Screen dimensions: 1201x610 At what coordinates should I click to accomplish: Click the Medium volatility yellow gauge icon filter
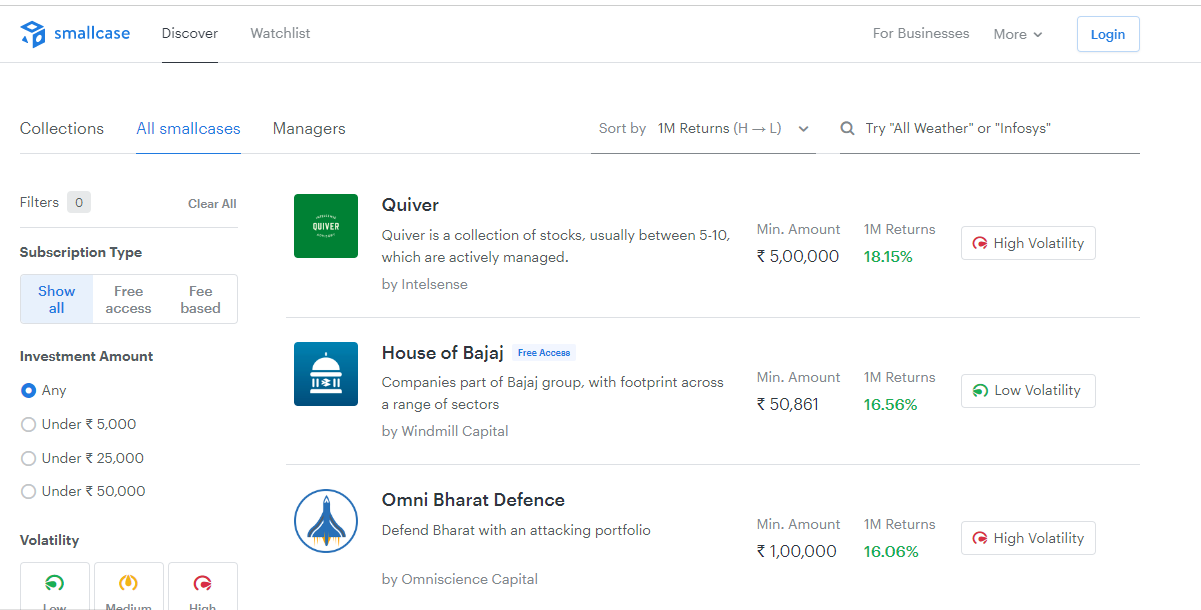coord(129,582)
